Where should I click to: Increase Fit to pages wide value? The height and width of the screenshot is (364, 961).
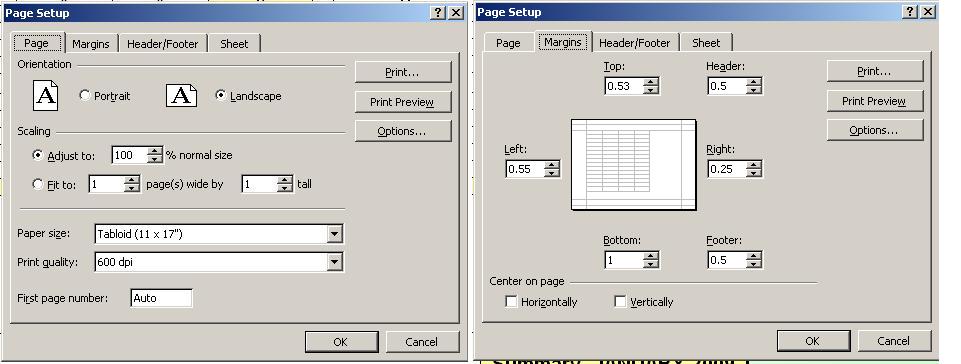click(132, 180)
